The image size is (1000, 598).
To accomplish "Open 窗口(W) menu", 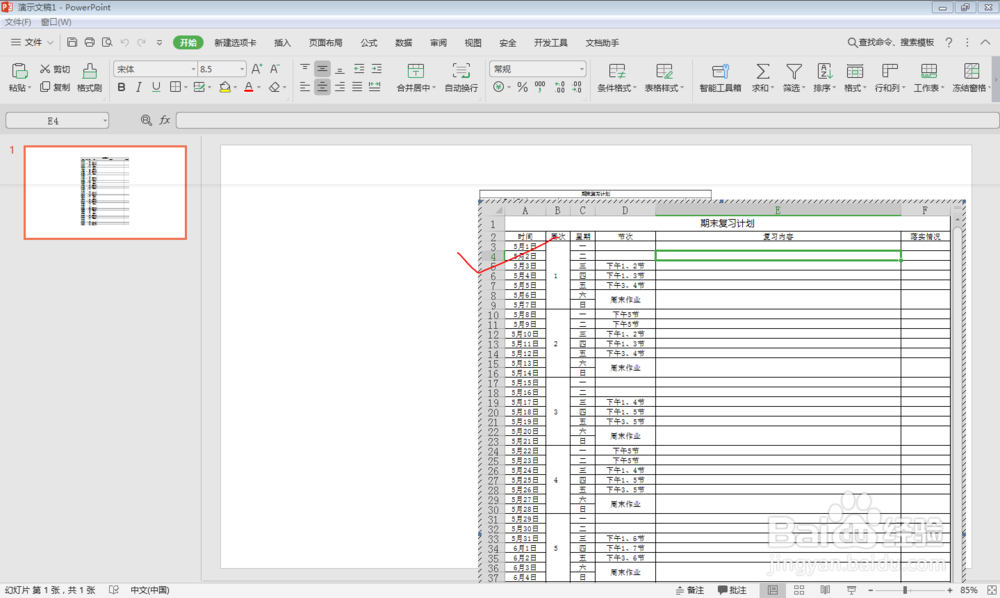I will tap(56, 22).
